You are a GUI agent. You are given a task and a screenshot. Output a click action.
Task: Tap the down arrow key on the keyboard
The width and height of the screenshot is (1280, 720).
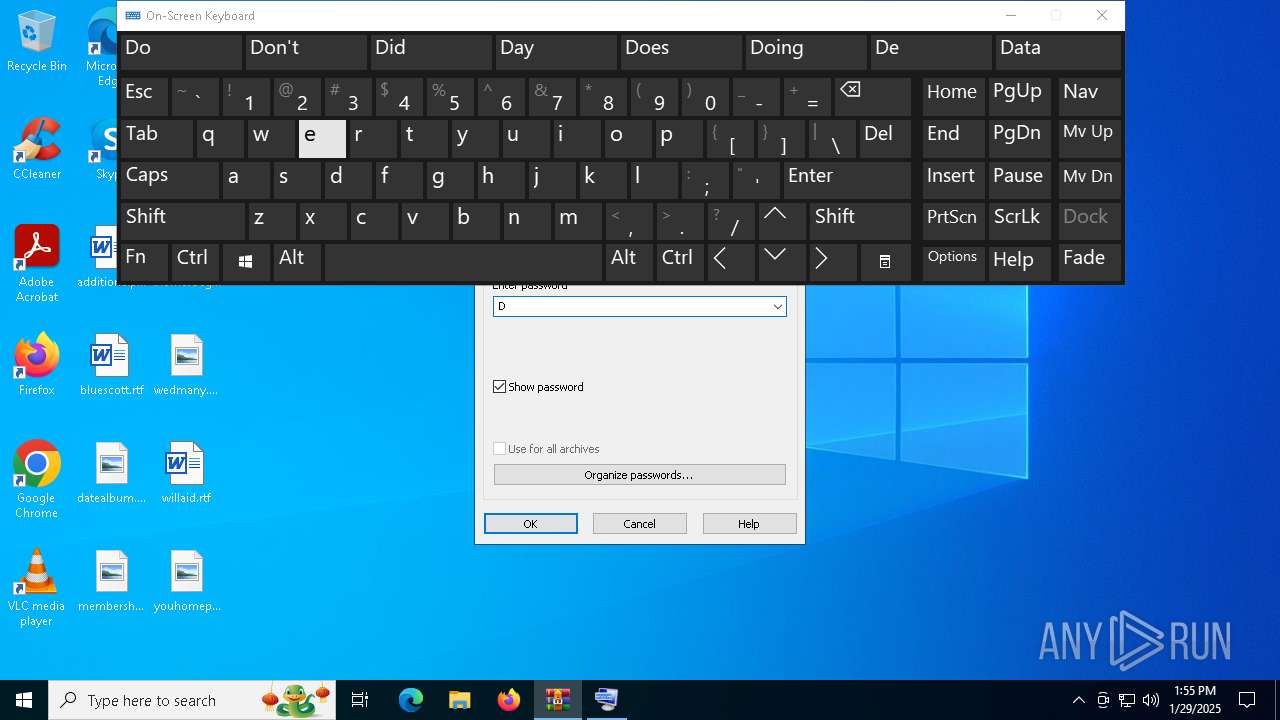783,262
